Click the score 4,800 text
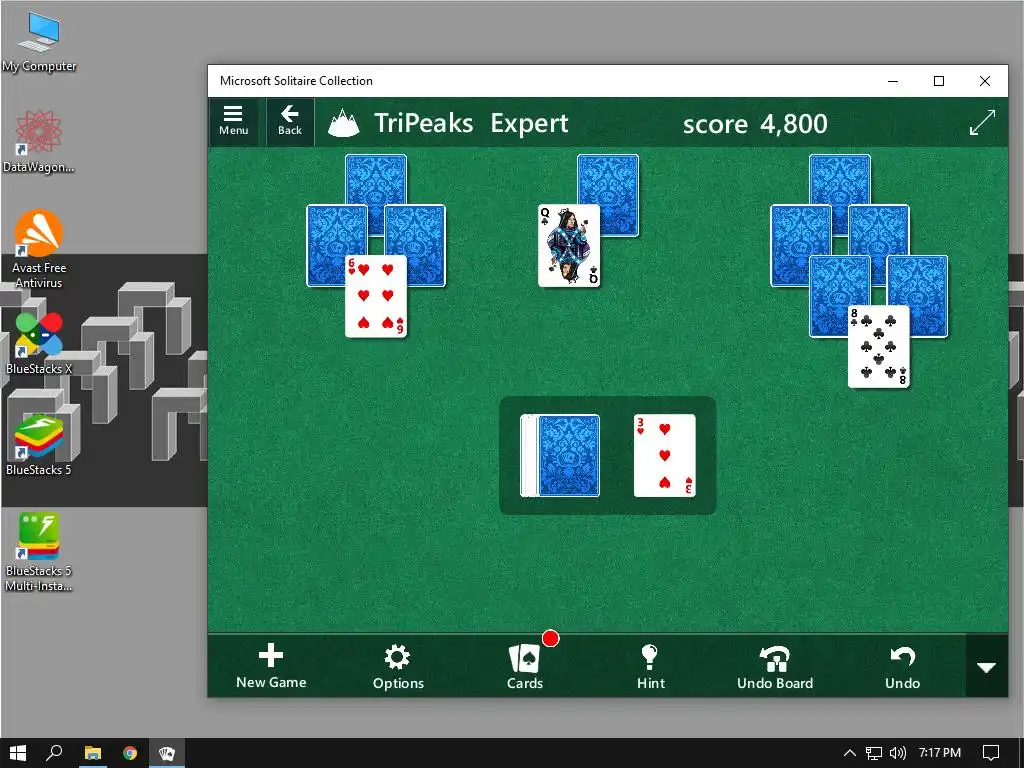The image size is (1024, 768). tap(755, 123)
